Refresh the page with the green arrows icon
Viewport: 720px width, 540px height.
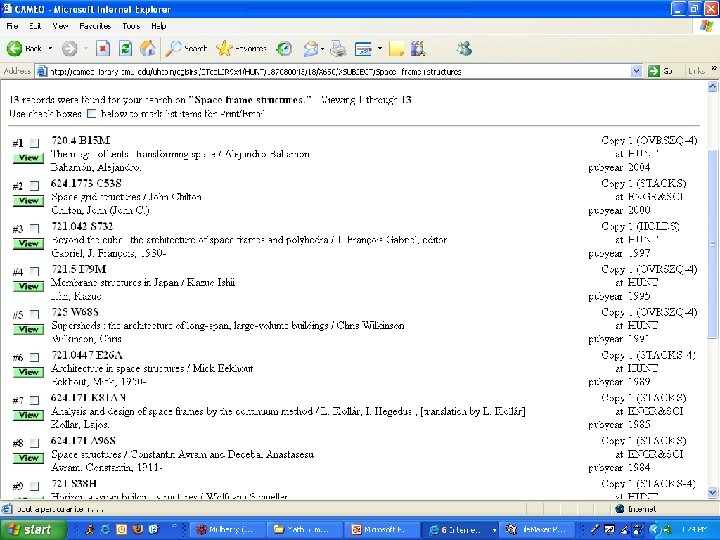[x=125, y=48]
